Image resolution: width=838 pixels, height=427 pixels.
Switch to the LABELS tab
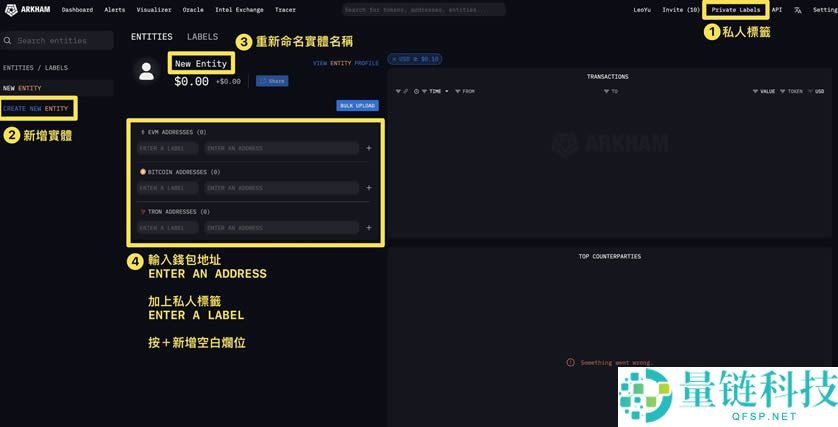[203, 36]
